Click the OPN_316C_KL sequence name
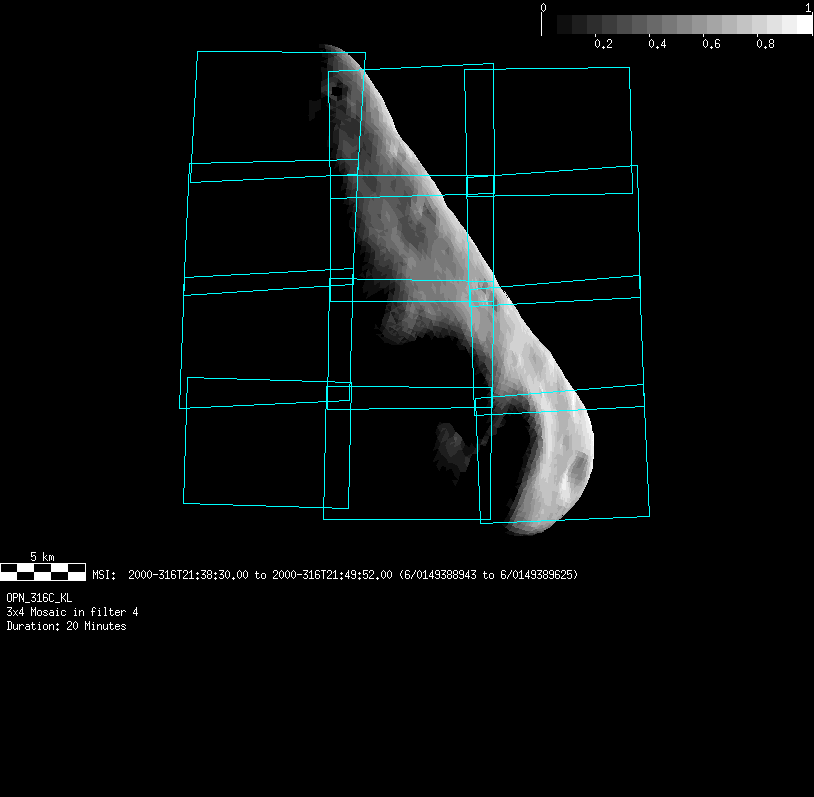Screen dimensions: 814x797 tap(39, 597)
